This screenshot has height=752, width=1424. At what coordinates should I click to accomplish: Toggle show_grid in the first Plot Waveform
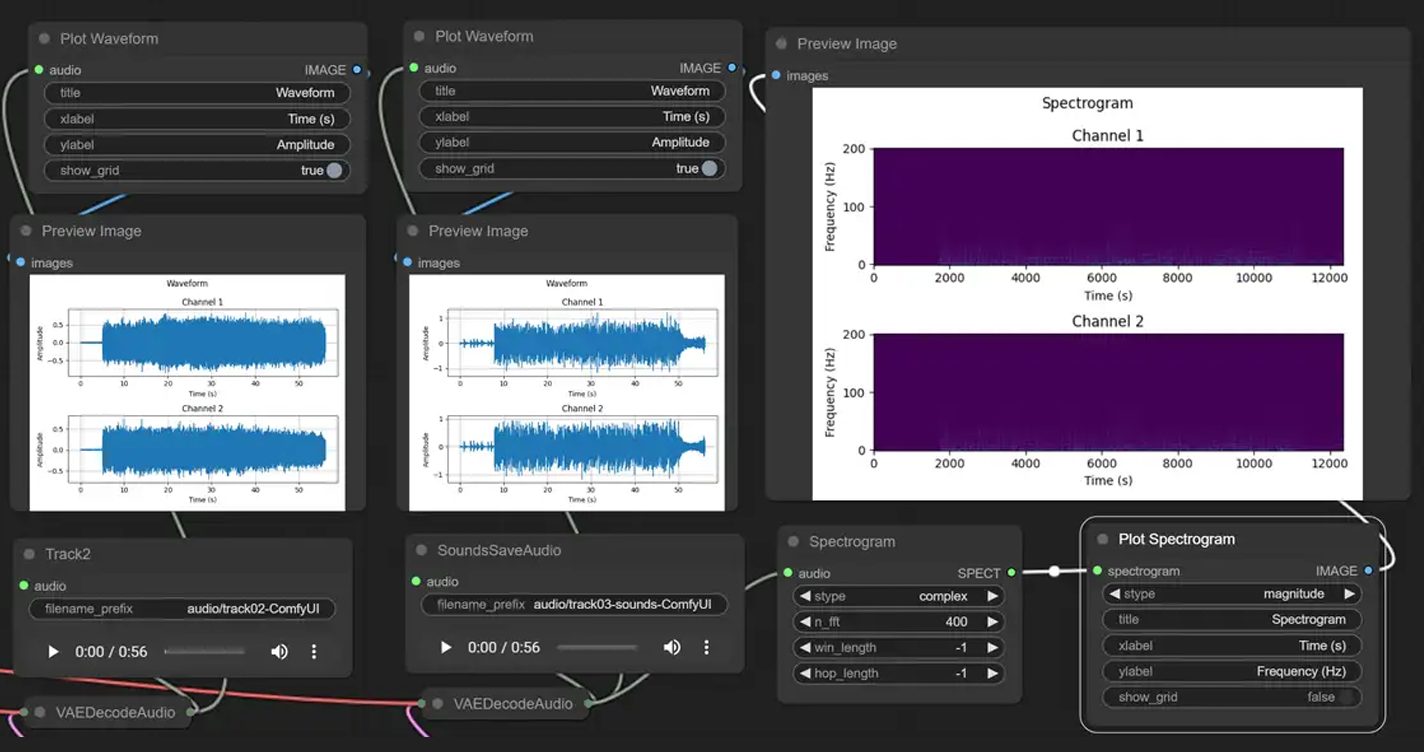(333, 171)
